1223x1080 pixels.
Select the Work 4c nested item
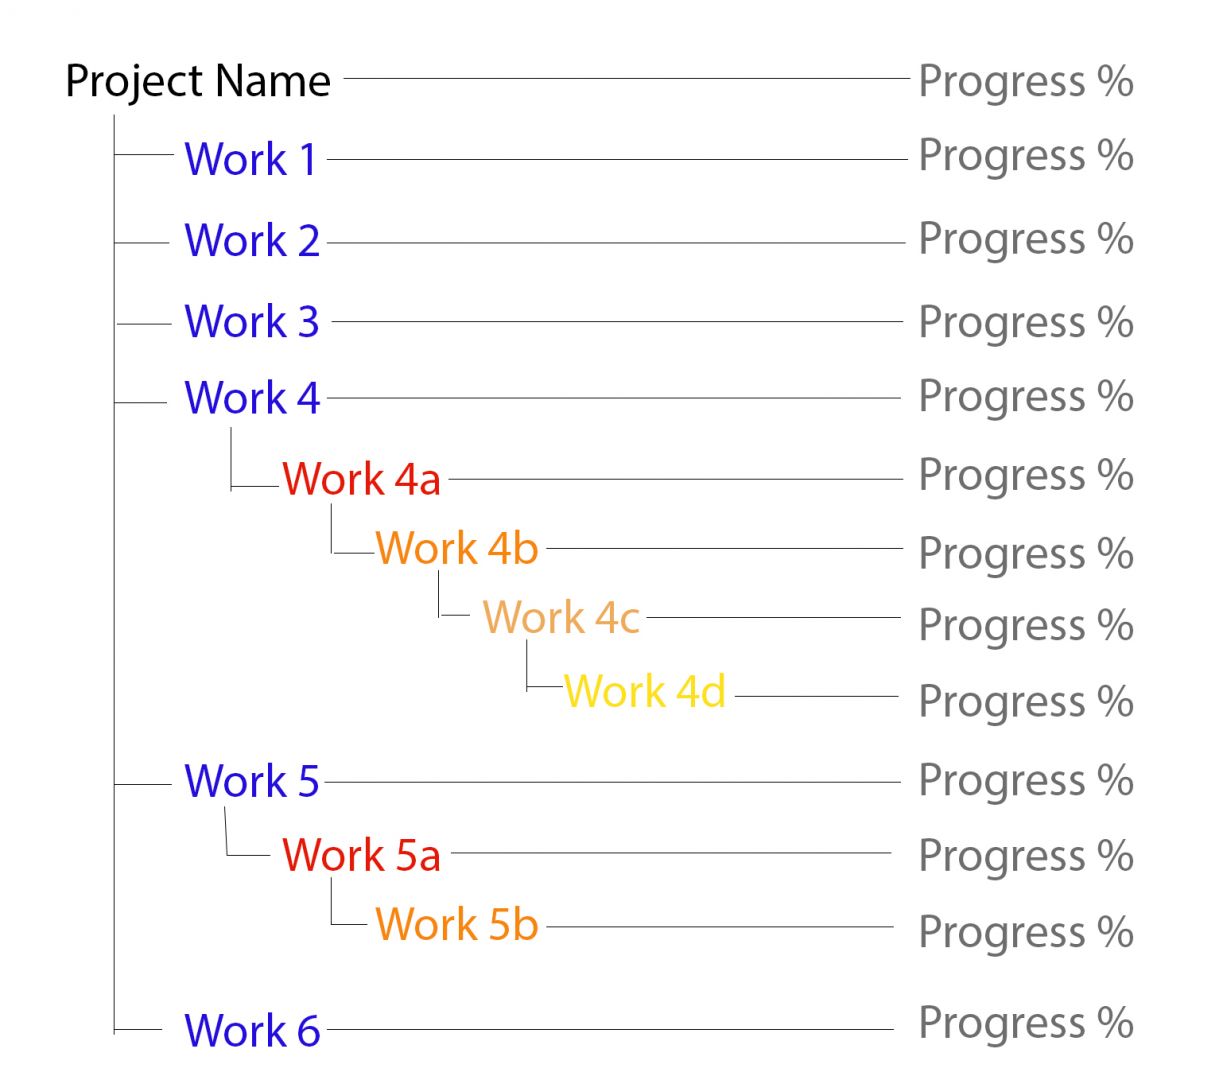[560, 617]
